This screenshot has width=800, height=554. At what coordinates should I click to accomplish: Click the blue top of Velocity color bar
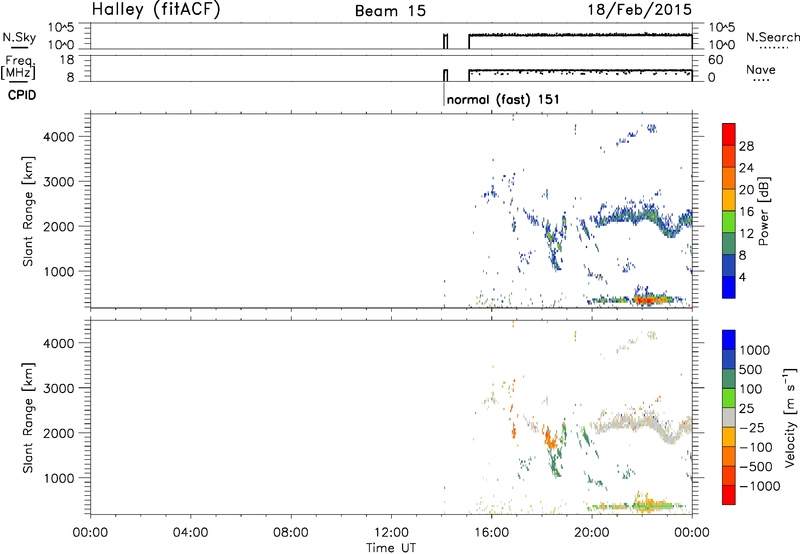pos(729,340)
